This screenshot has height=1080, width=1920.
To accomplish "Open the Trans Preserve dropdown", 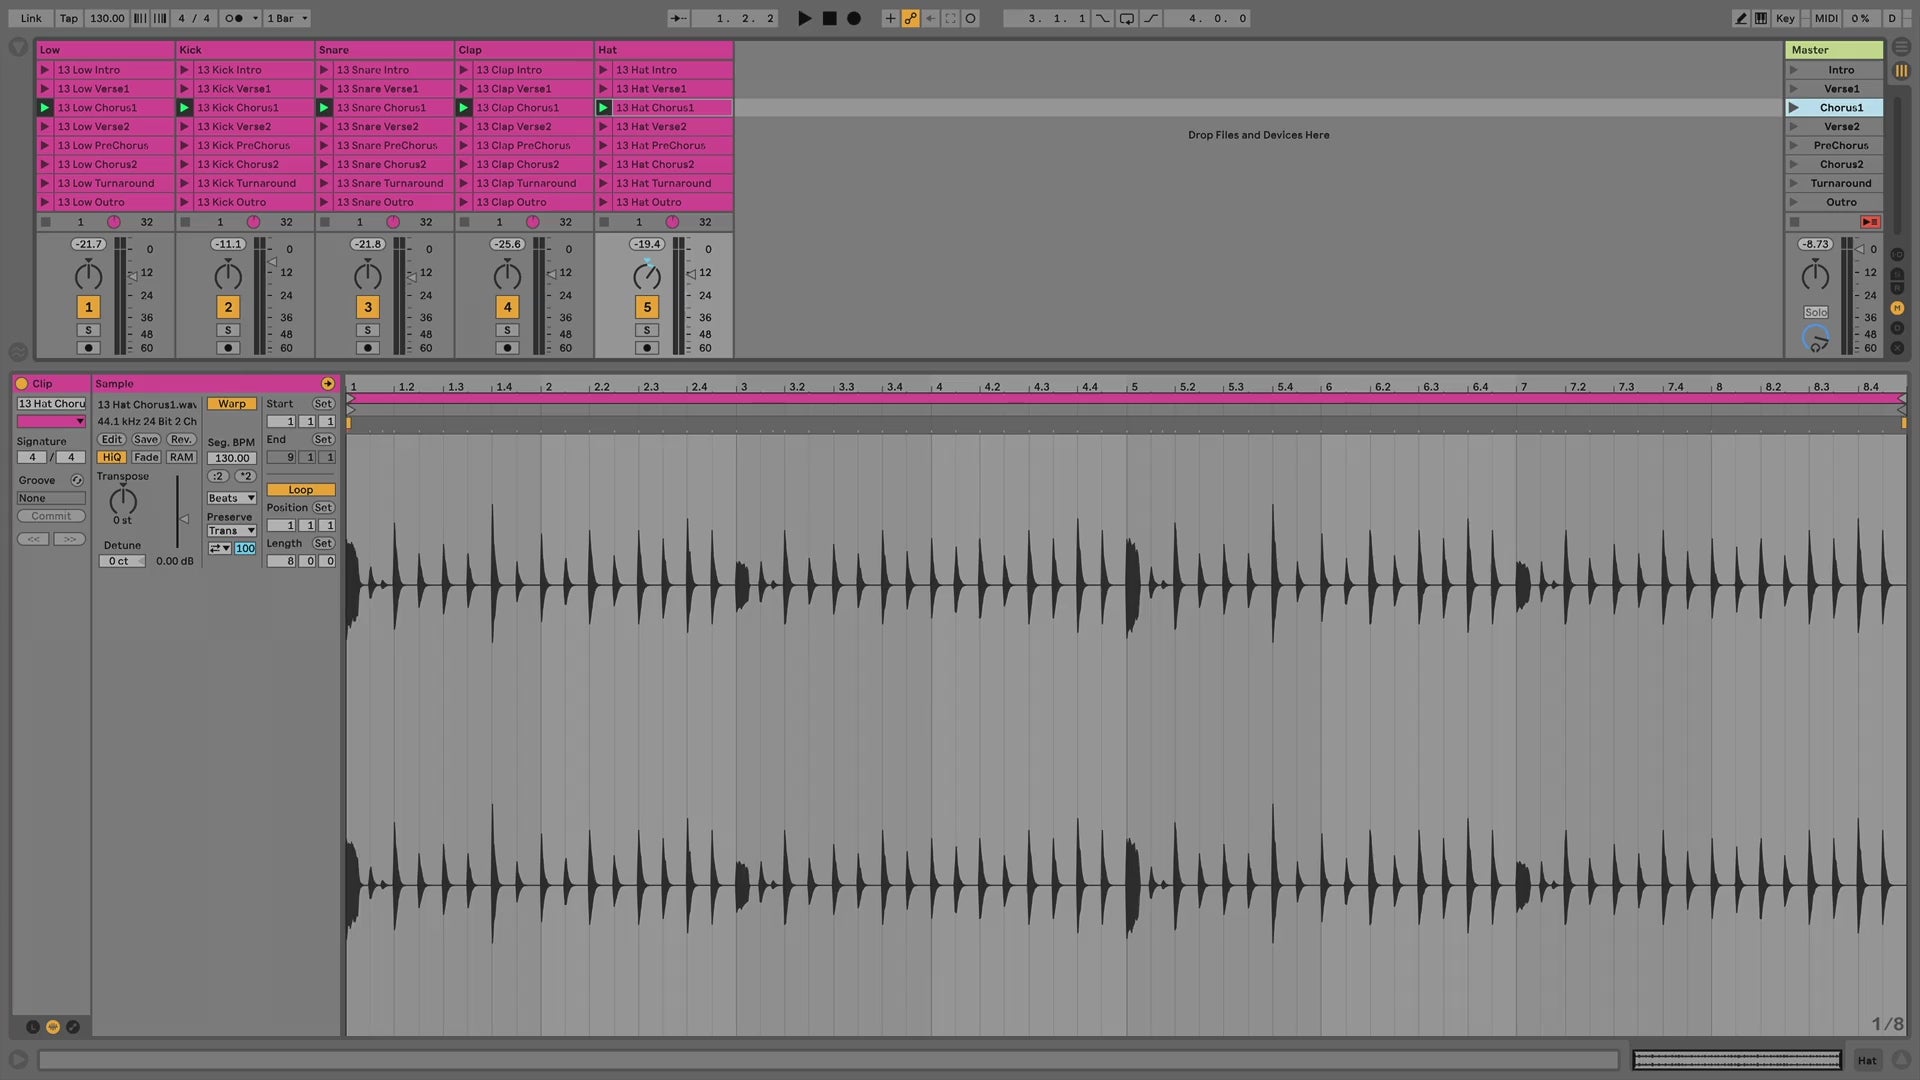I will [x=231, y=531].
